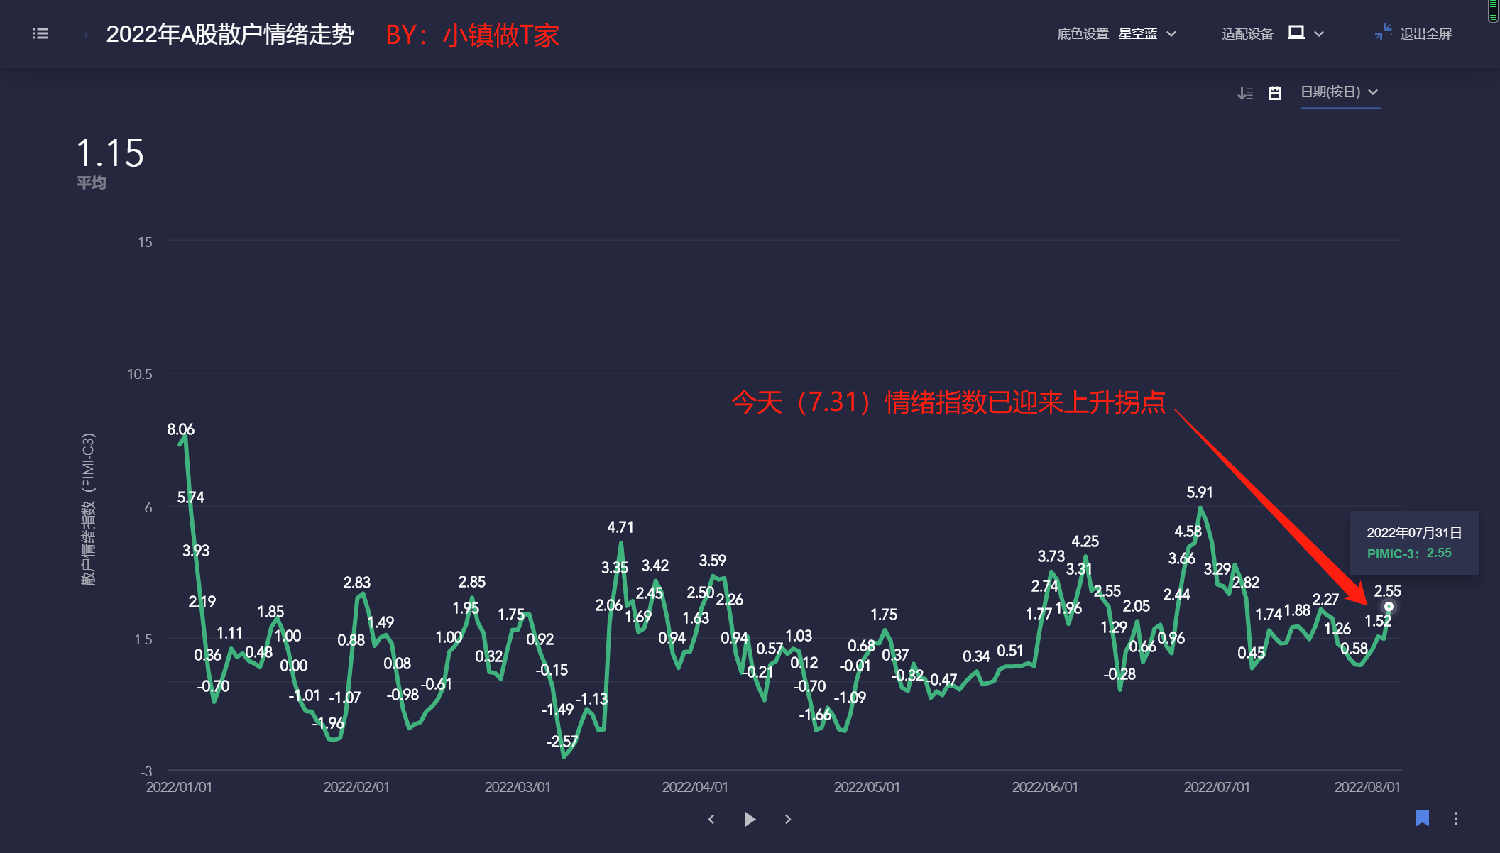
Task: Click the 底色设置 label
Action: [1082, 34]
